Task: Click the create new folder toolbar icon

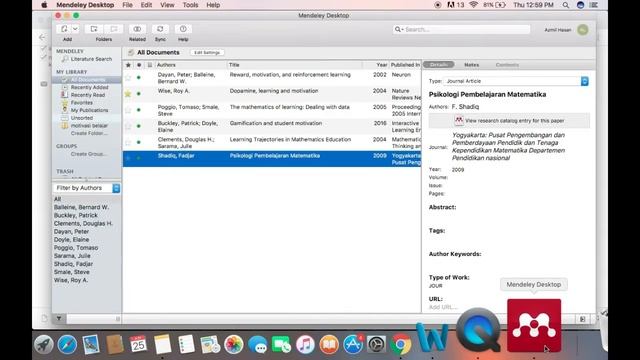Action: (94, 29)
